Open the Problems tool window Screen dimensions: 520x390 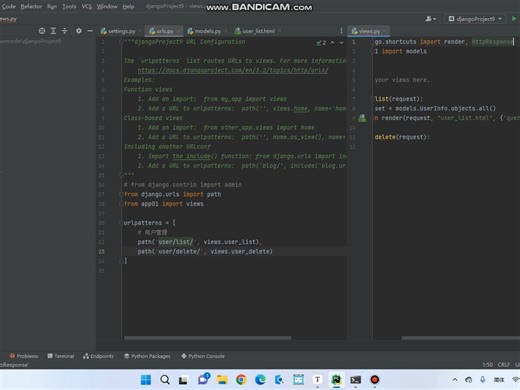(x=24, y=356)
